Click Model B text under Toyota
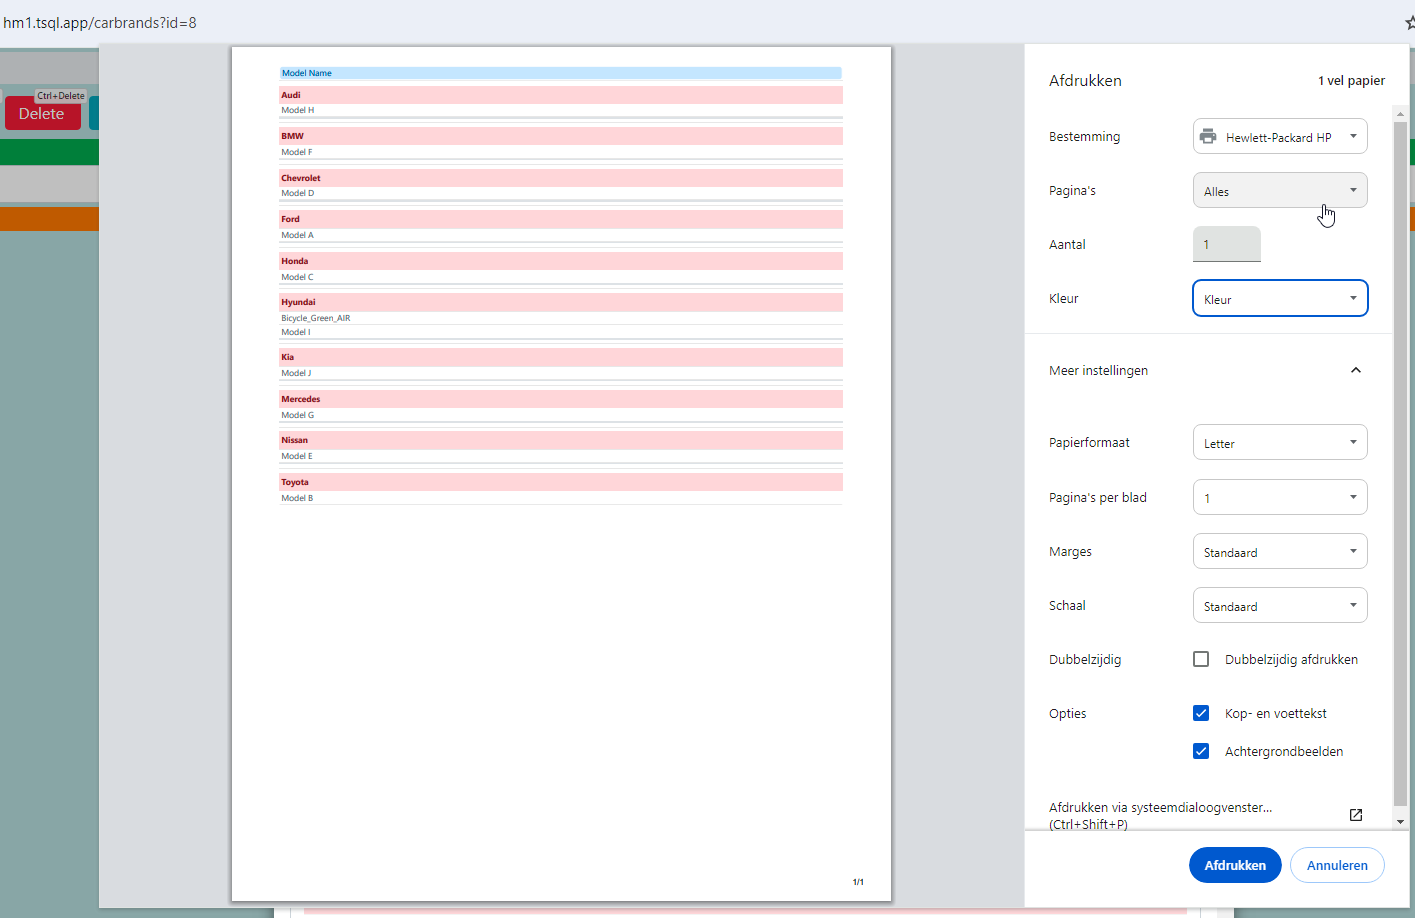 point(297,498)
